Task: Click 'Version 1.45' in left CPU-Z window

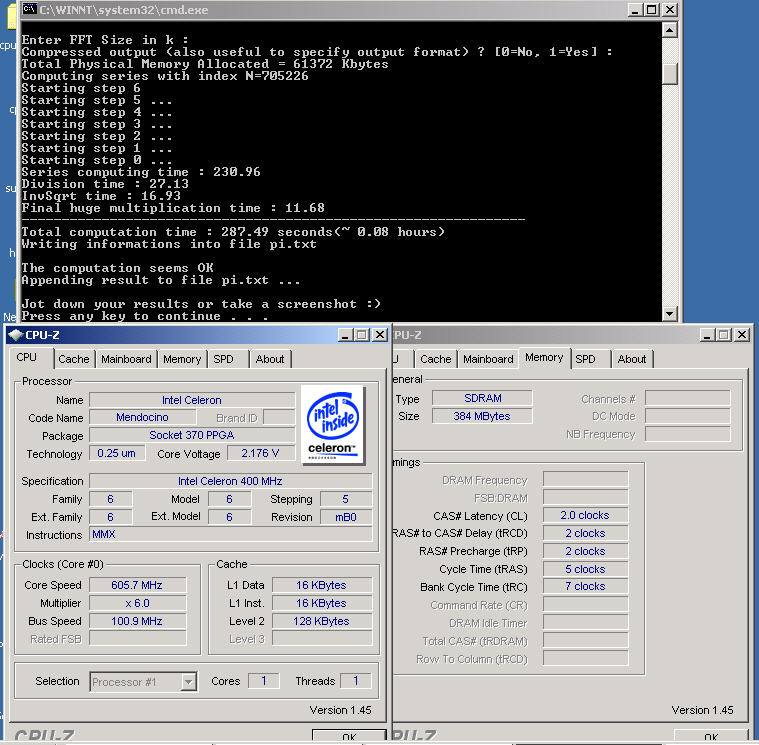Action: (340, 710)
